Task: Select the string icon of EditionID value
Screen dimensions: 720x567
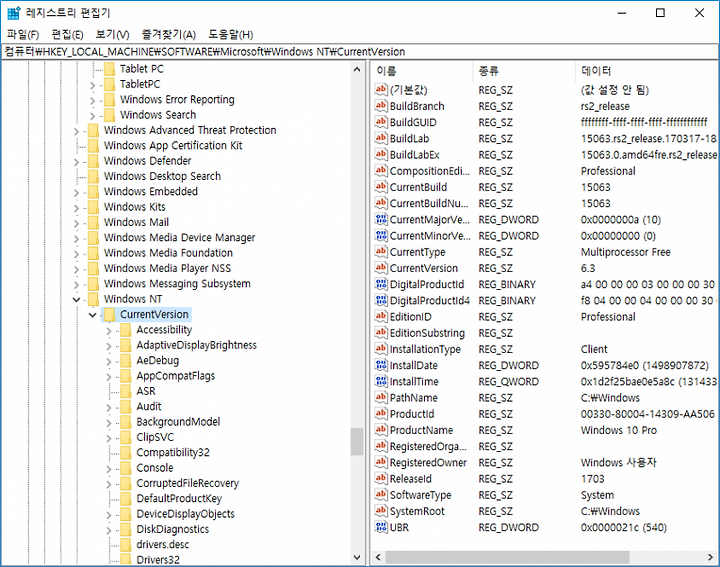Action: 381,316
